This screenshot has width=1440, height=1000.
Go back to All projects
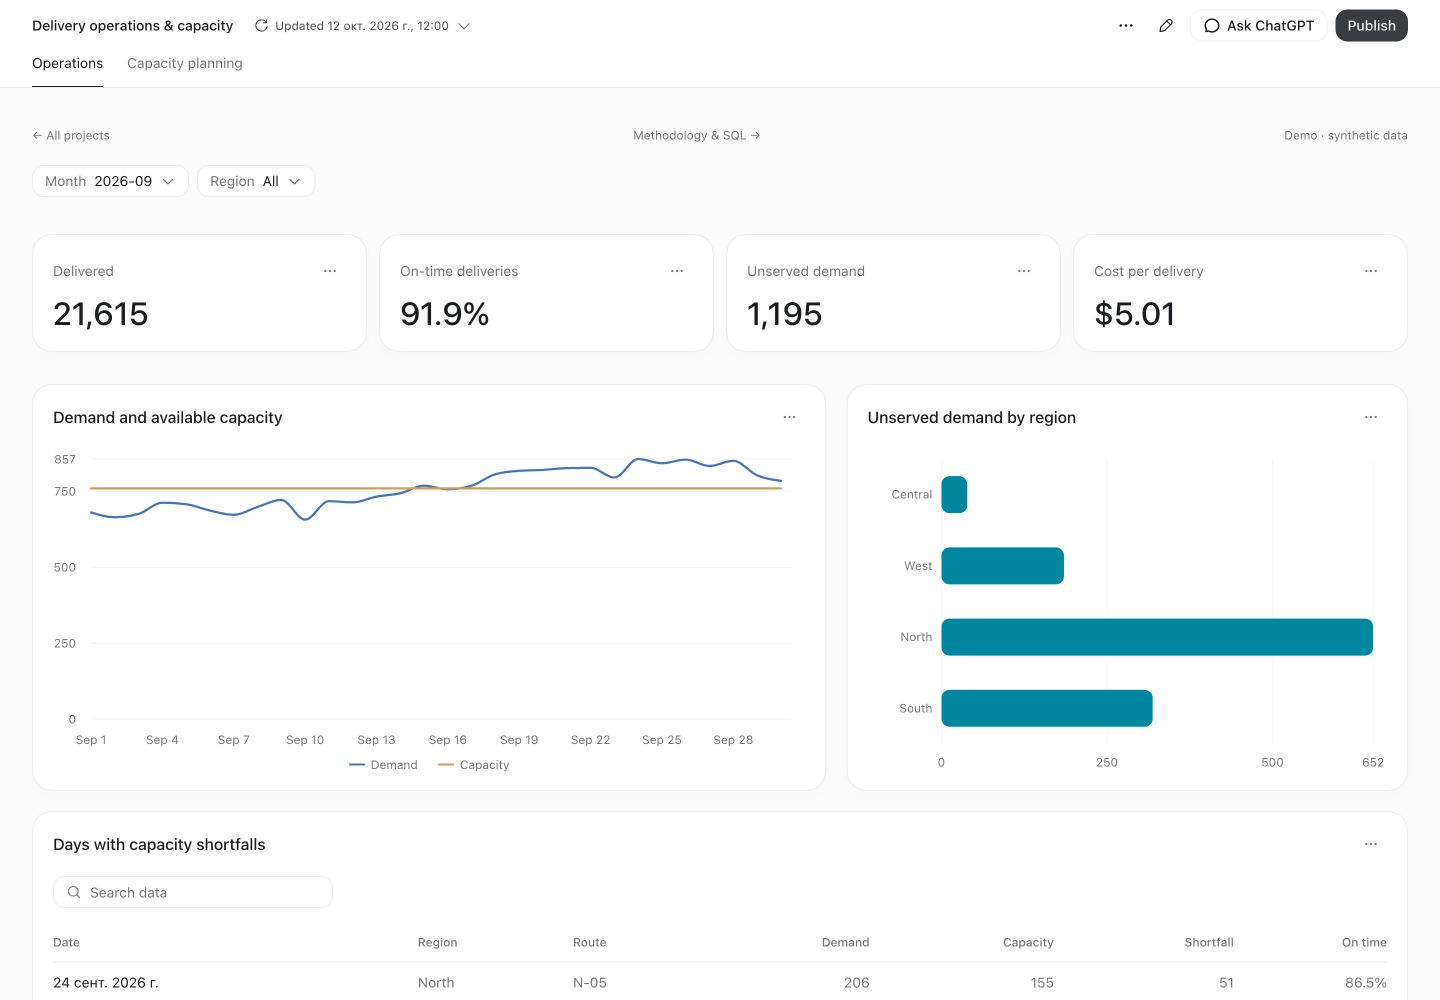[71, 135]
